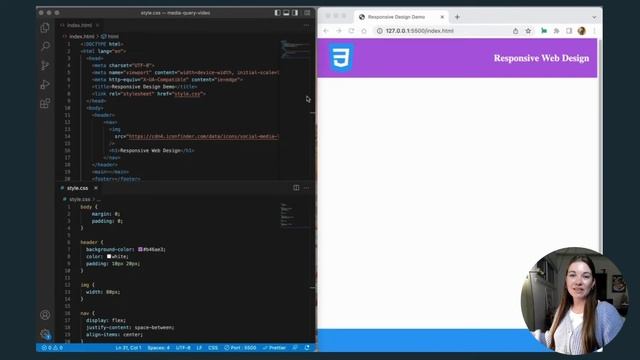Open more actions for index.html editor group

click(x=307, y=25)
